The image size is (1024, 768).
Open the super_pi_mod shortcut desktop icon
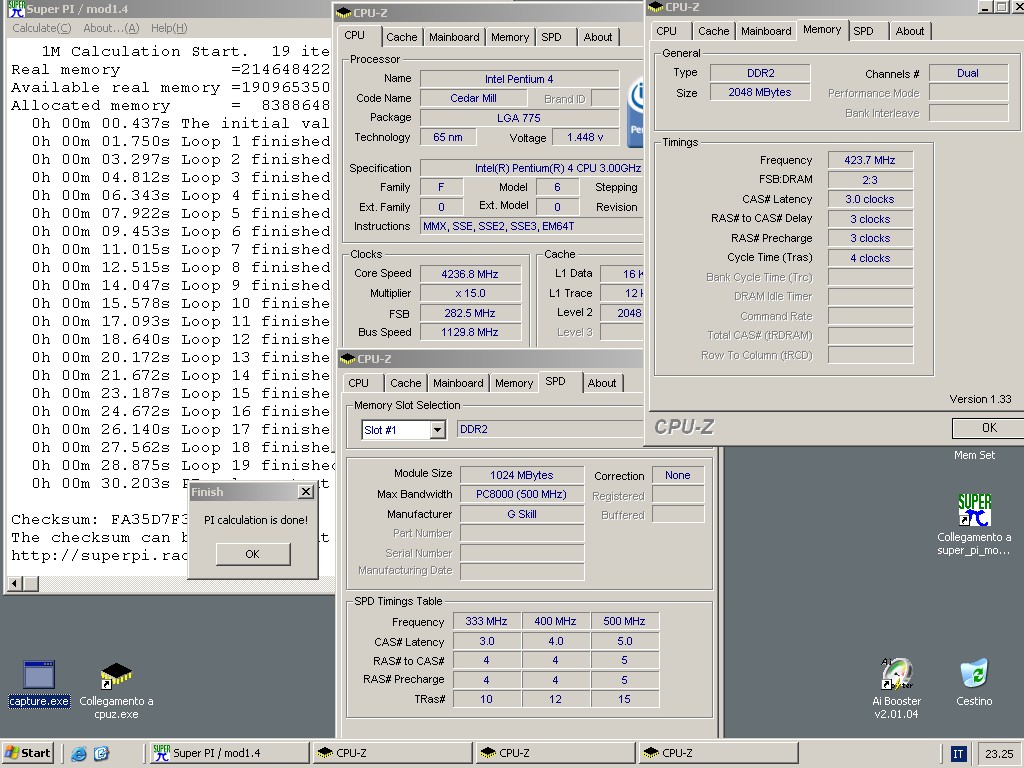tap(974, 510)
